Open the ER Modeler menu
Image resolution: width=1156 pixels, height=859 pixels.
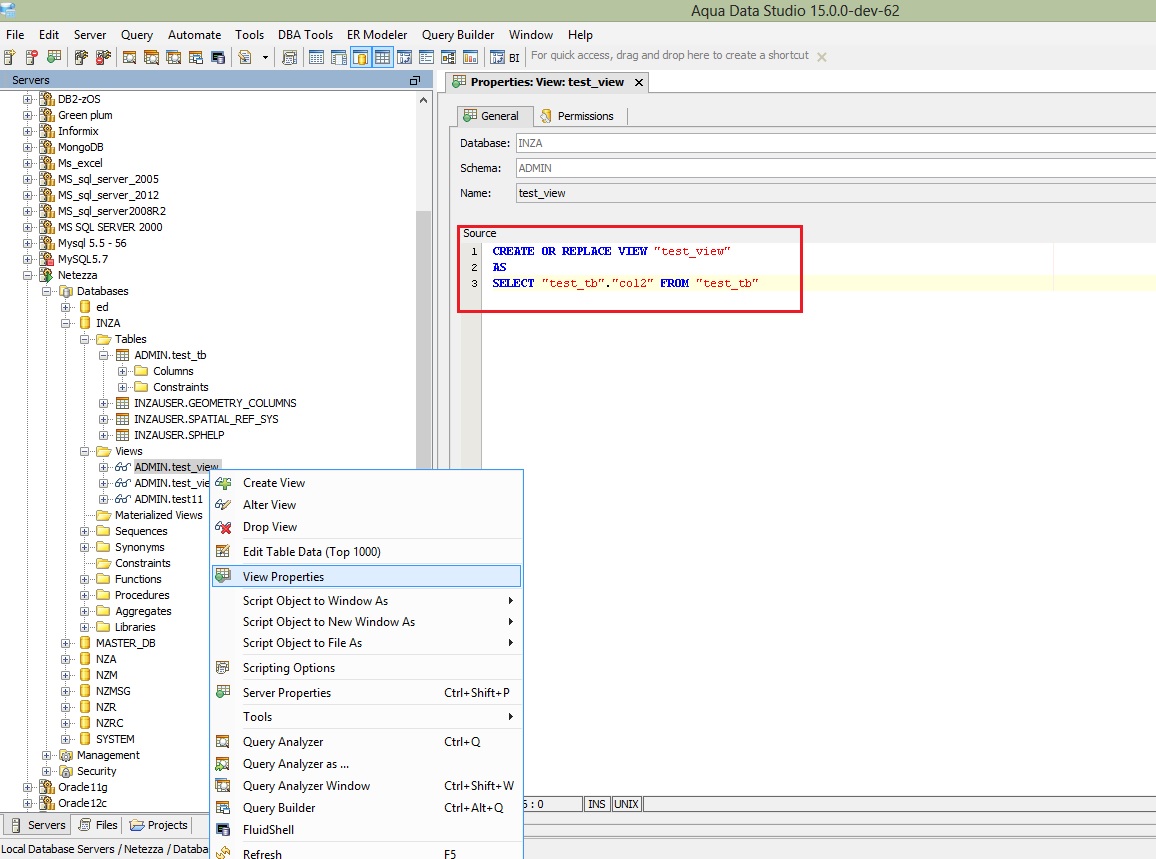pos(377,35)
